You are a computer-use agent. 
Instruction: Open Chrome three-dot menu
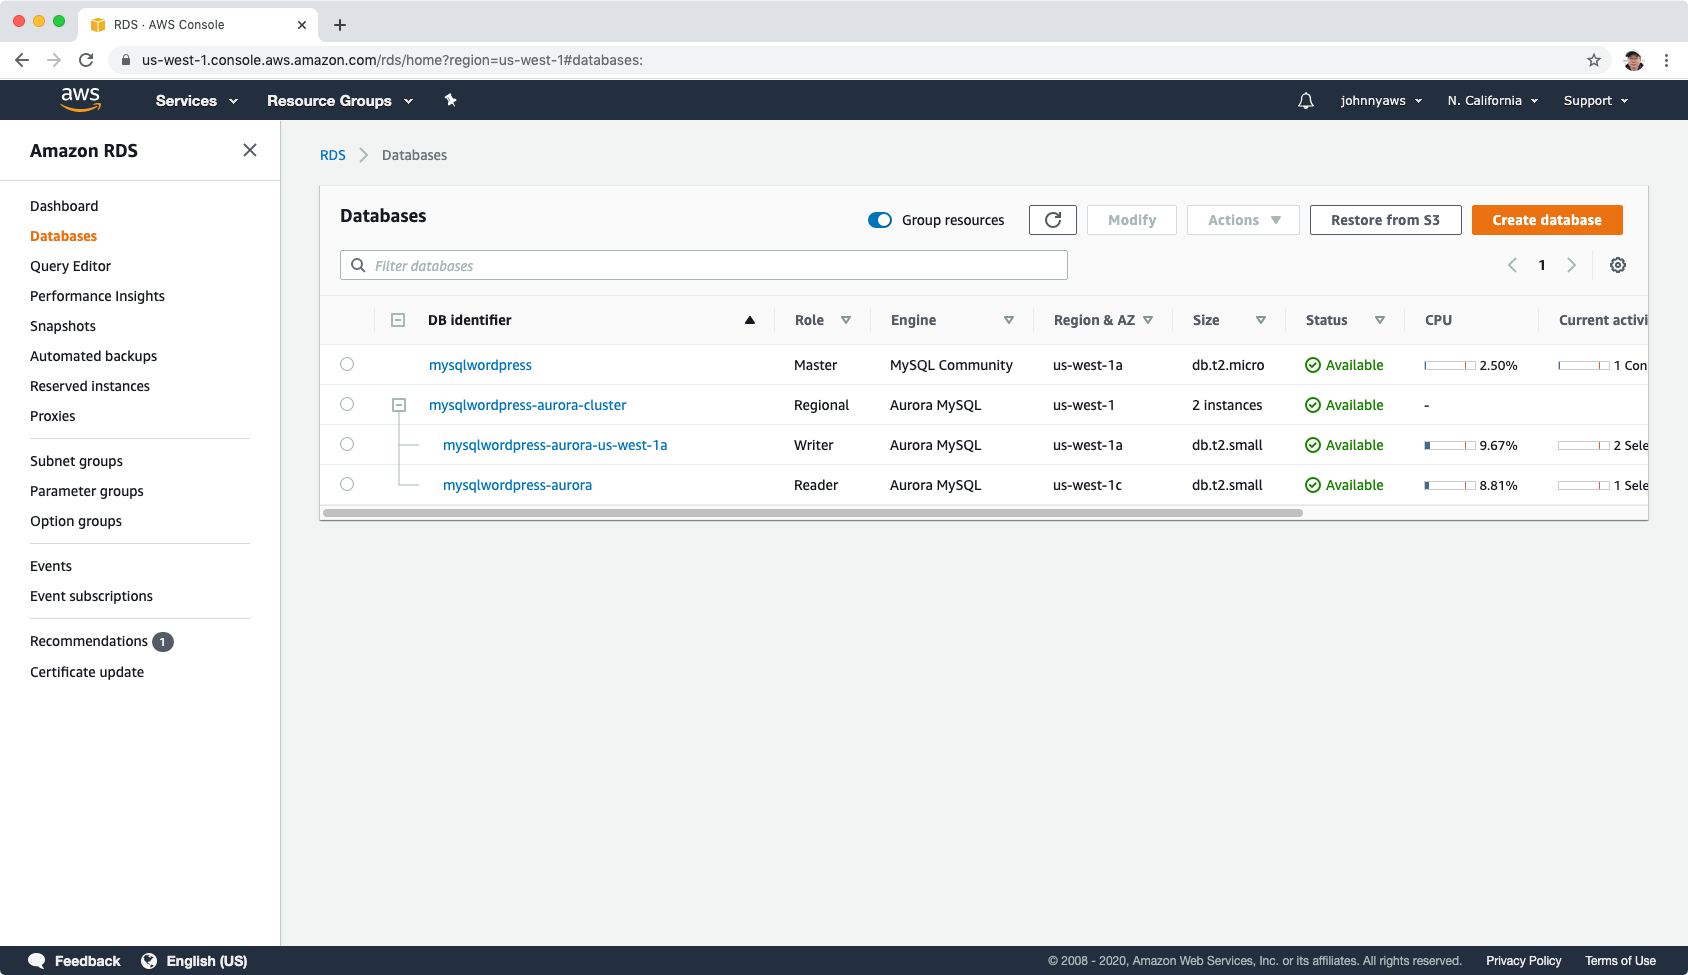1666,60
